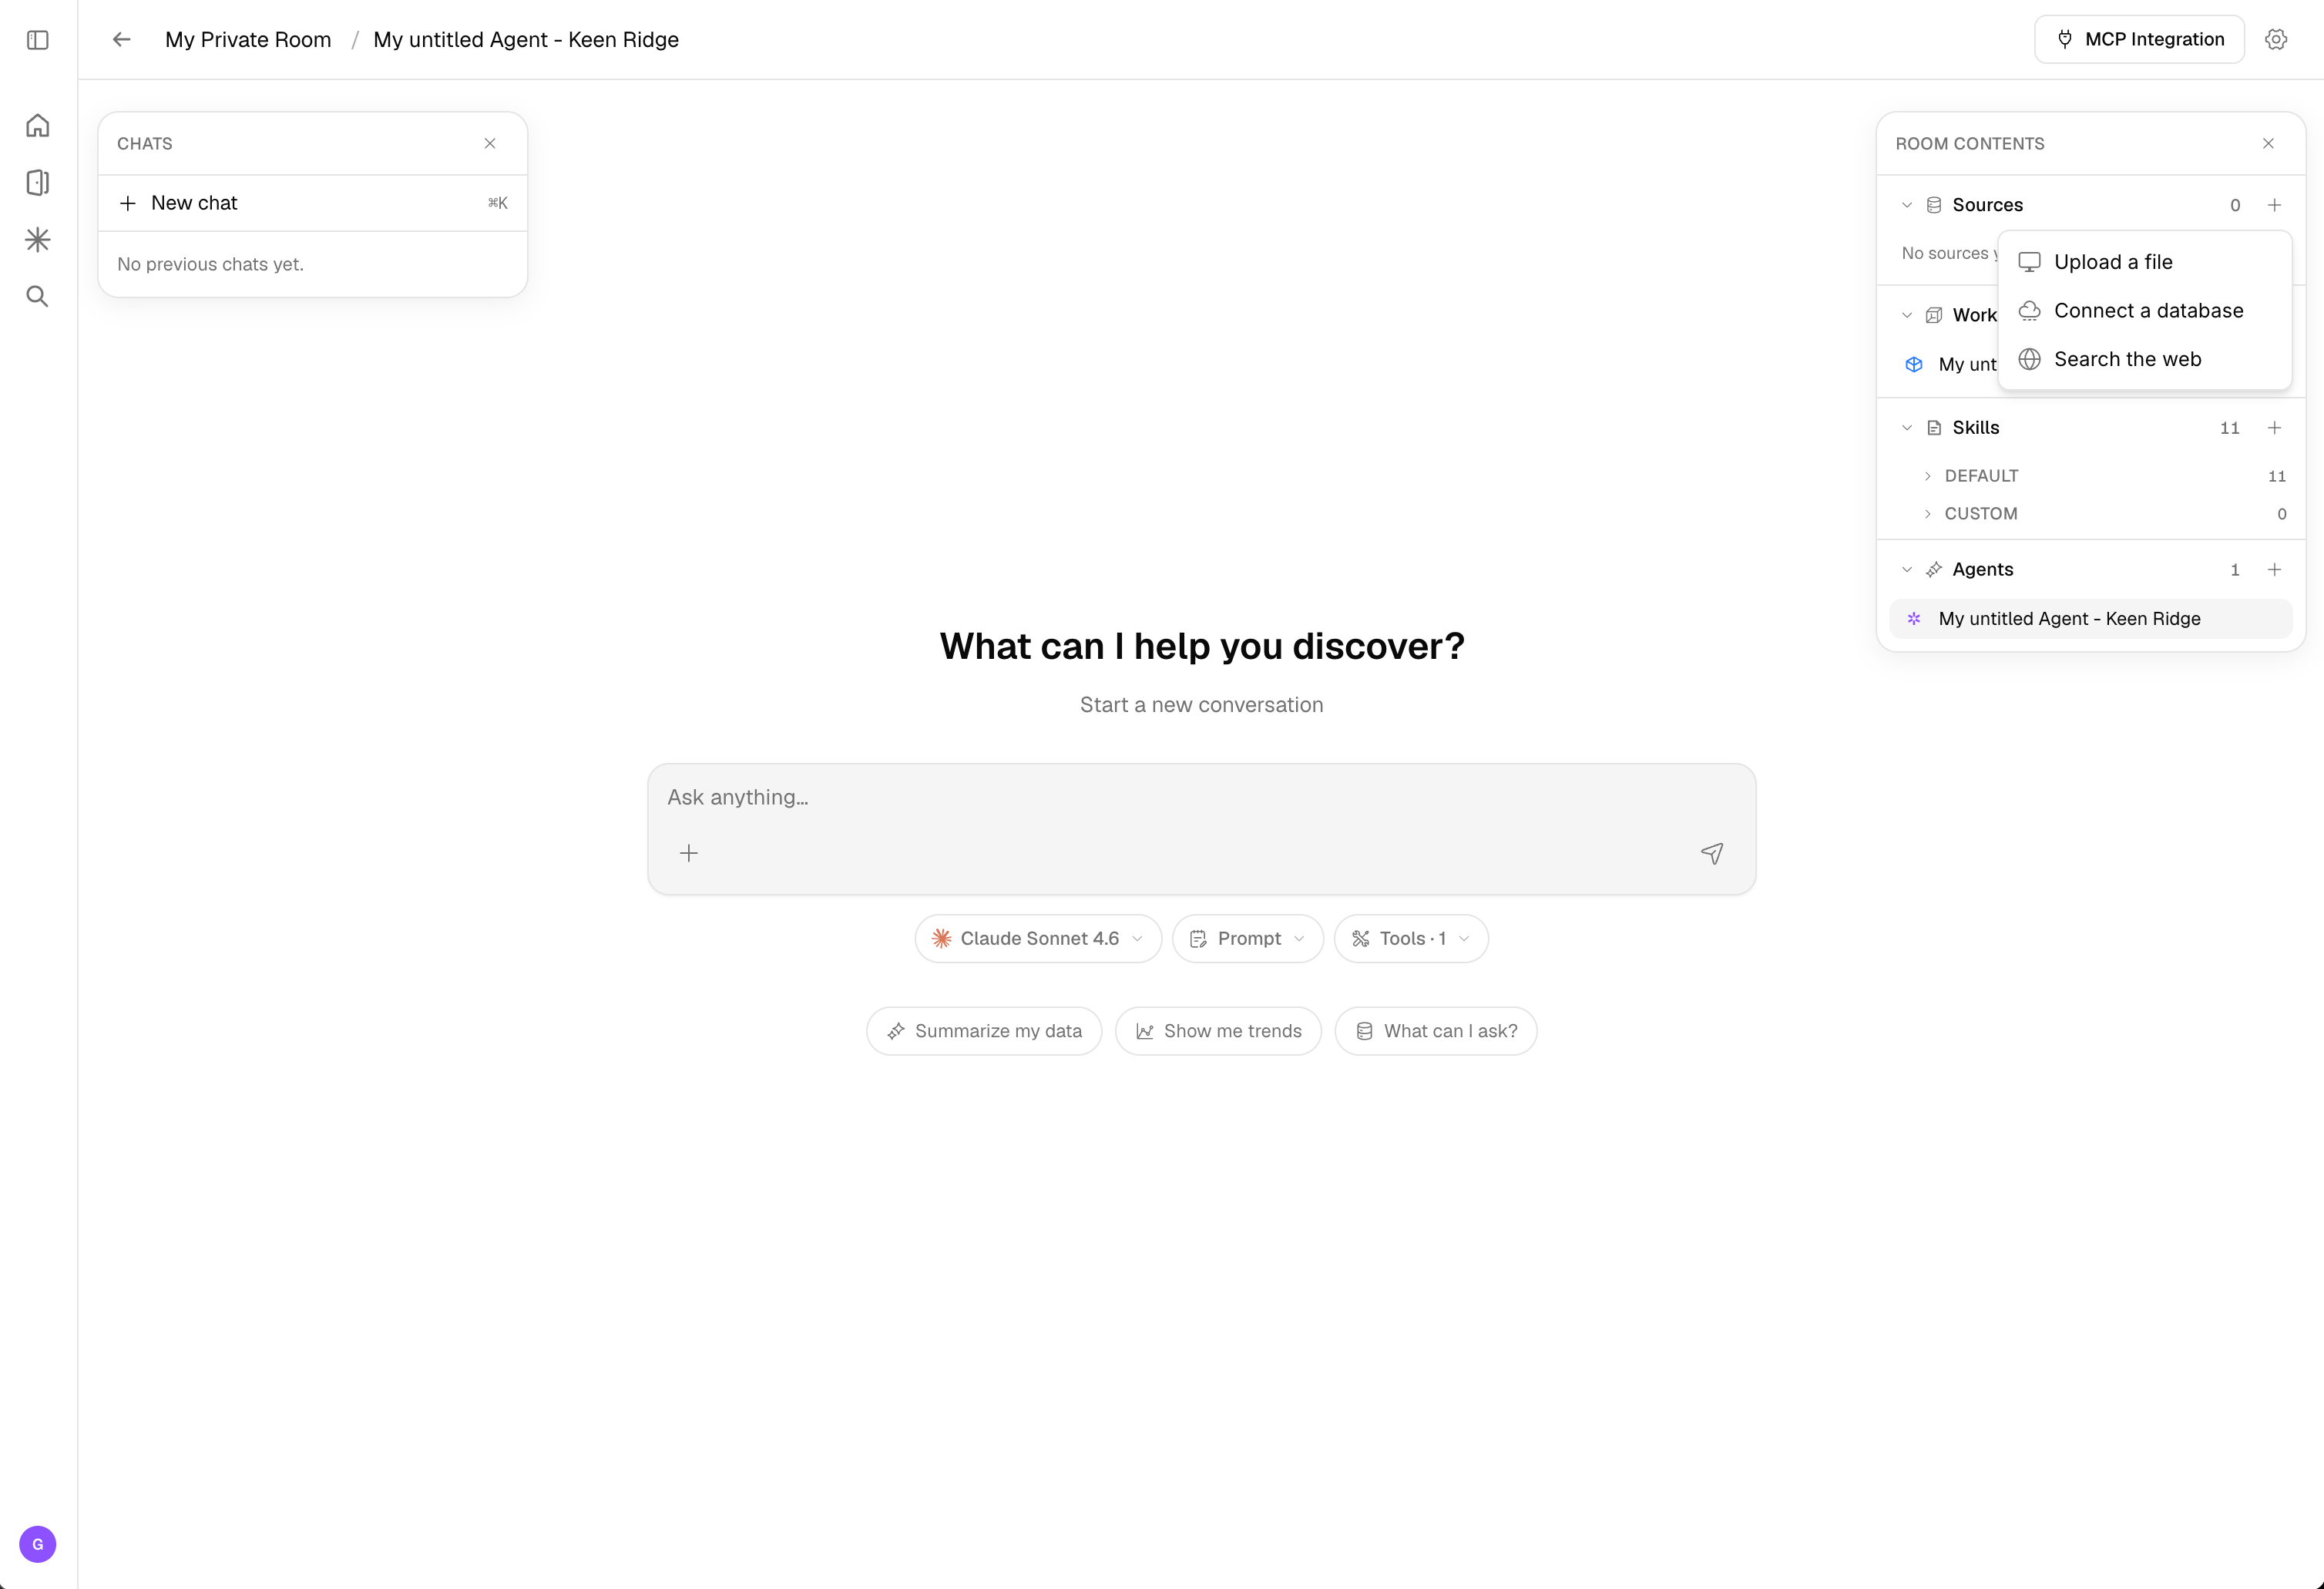Click What can I ask? suggestion
The width and height of the screenshot is (2324, 1589).
pos(1436,1031)
